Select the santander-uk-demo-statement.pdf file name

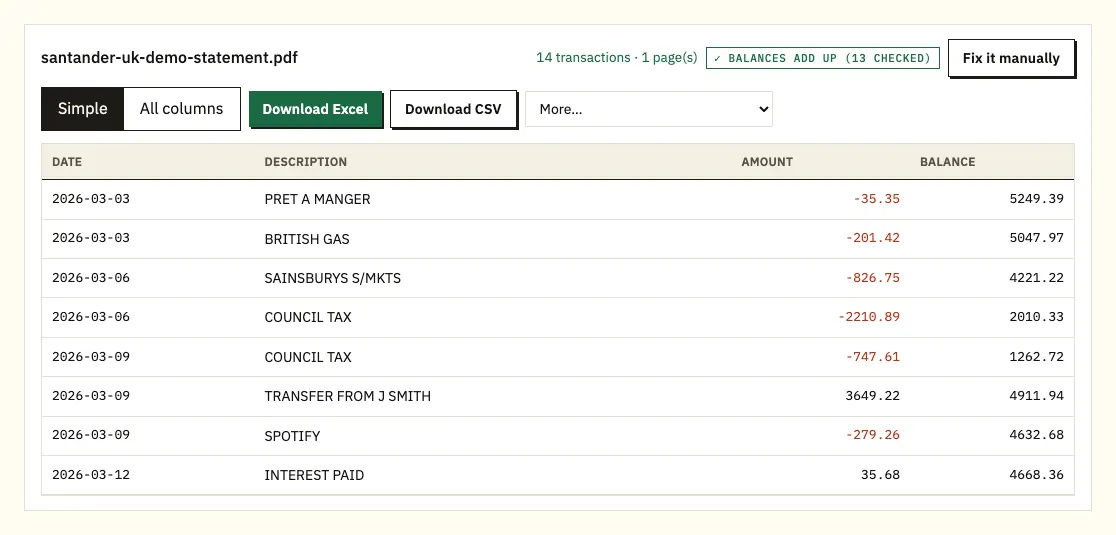pos(169,58)
